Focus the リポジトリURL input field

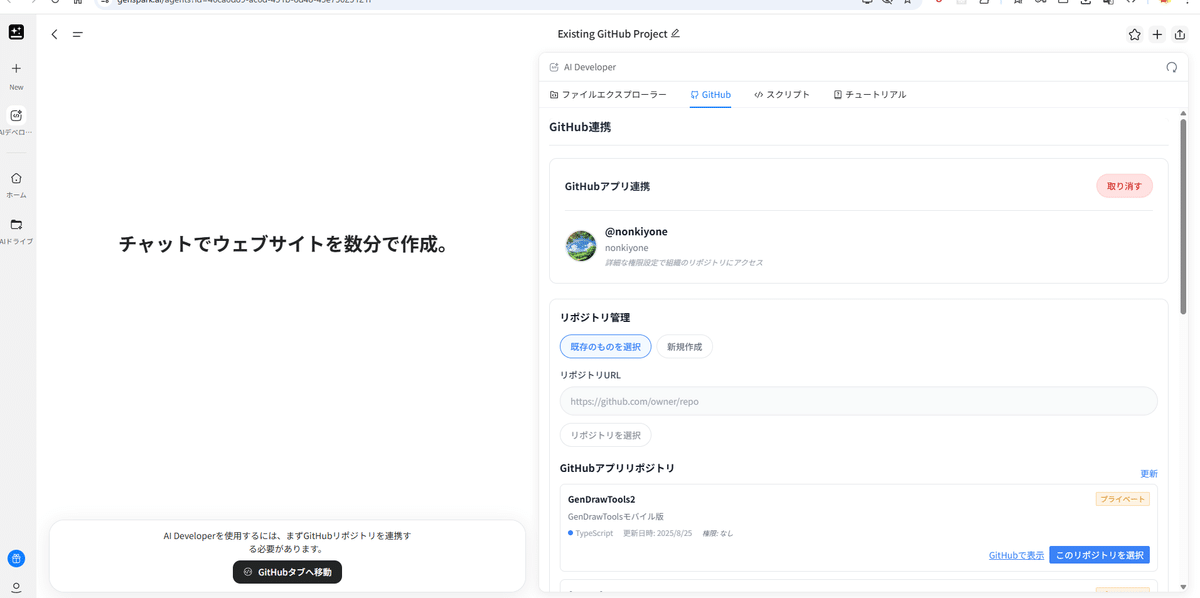(858, 401)
